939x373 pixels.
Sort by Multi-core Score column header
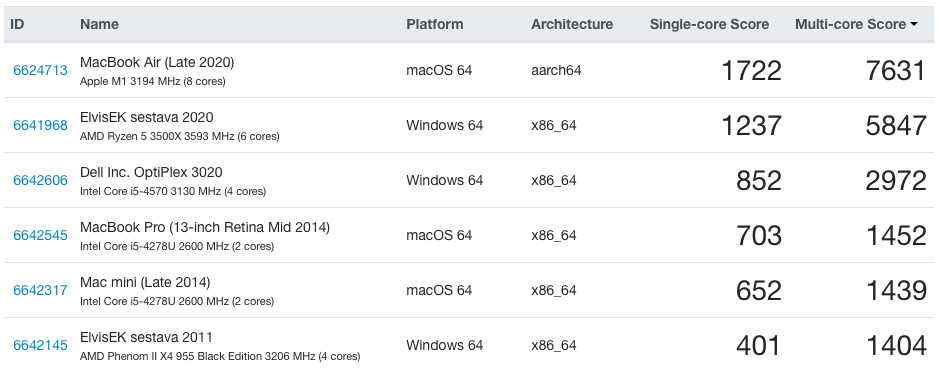856,25
